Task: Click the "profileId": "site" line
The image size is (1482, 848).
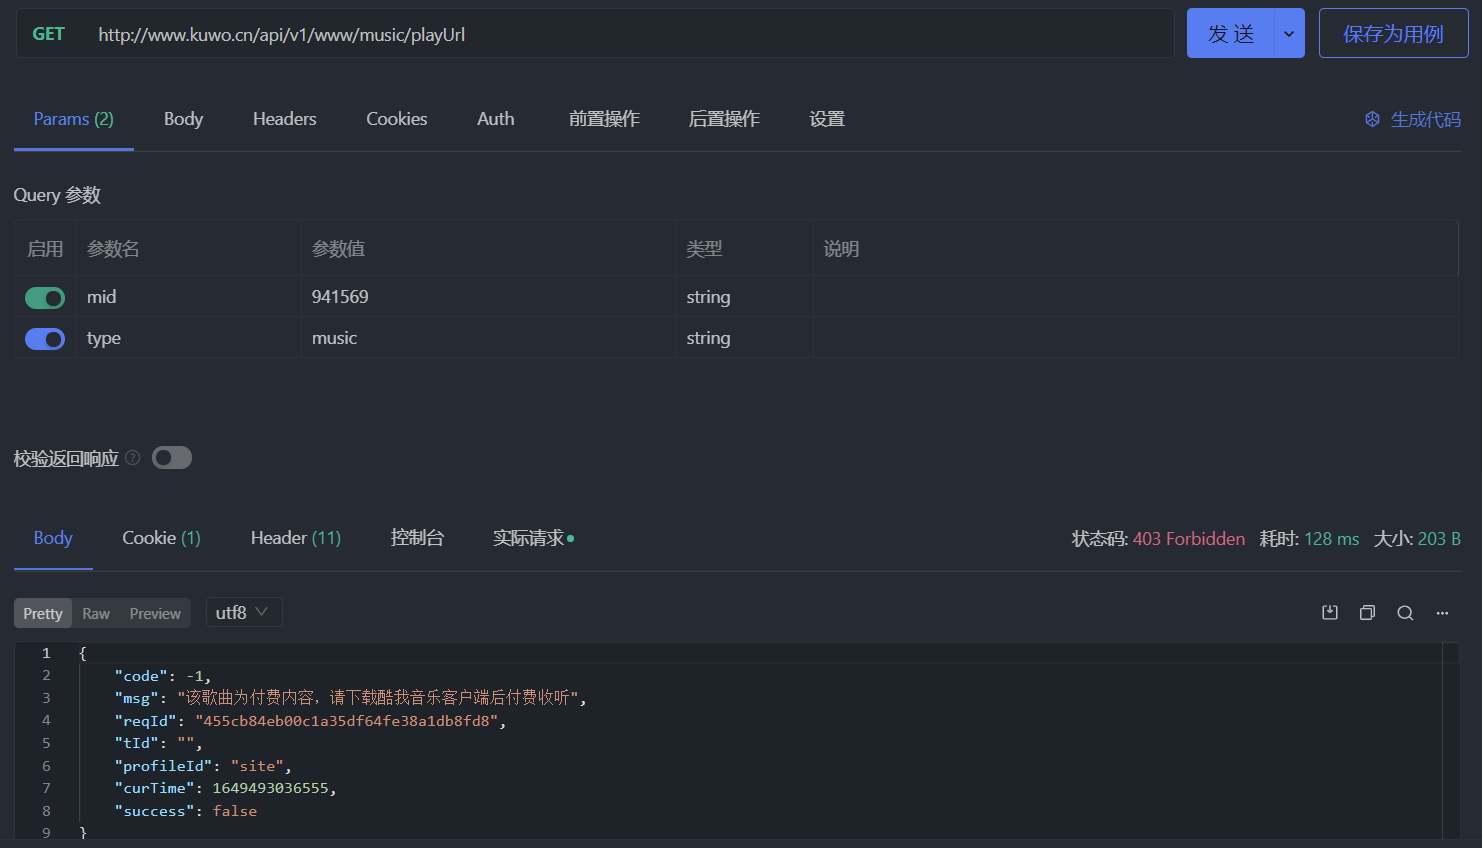Action: (x=203, y=766)
